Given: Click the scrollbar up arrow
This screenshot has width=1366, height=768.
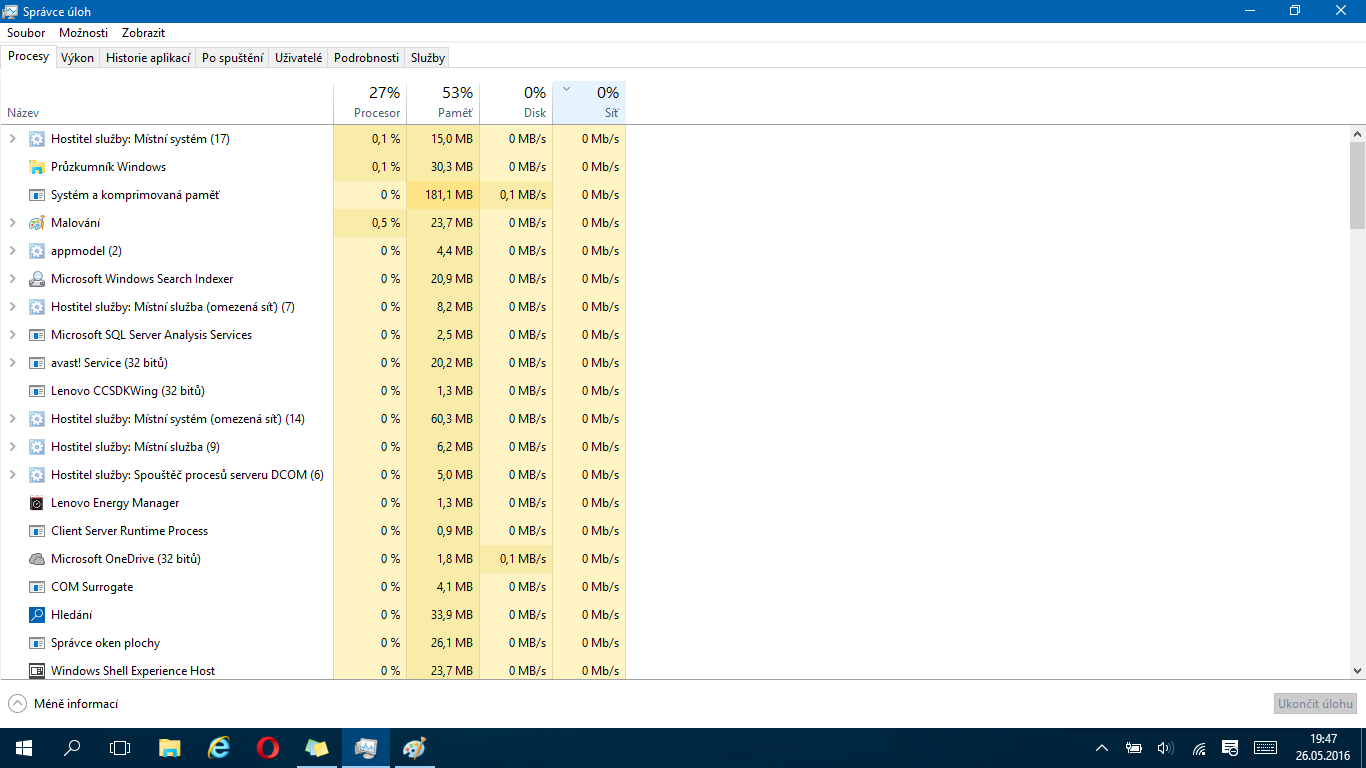Looking at the screenshot, I should 1357,134.
